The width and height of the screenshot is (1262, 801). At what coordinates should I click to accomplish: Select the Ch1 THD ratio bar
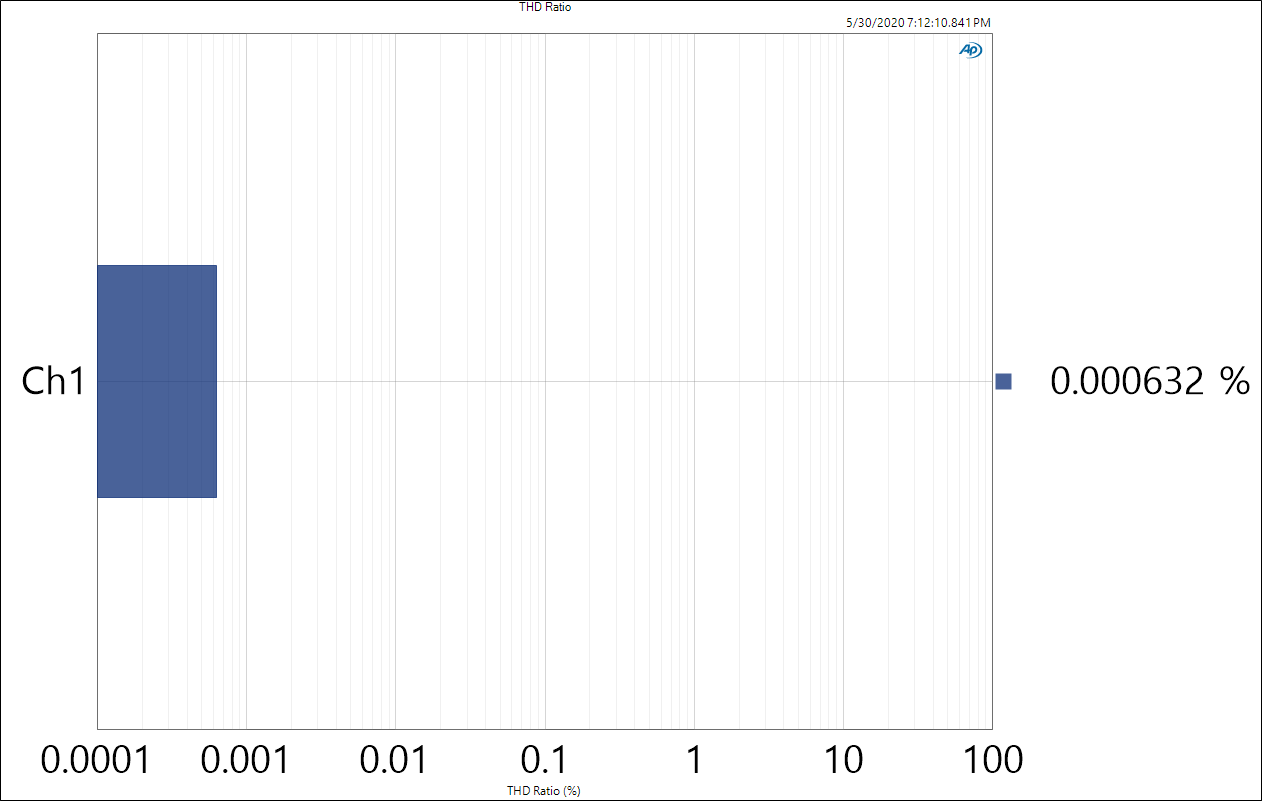[x=157, y=381]
